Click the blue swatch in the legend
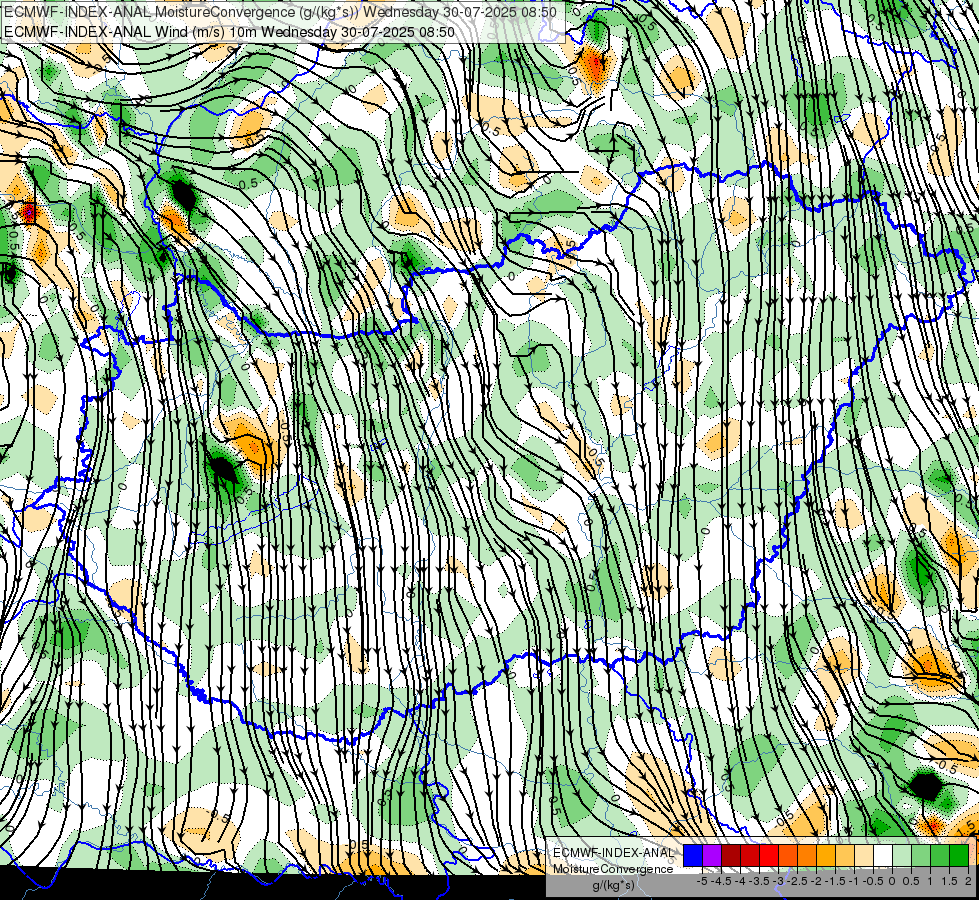 [693, 856]
